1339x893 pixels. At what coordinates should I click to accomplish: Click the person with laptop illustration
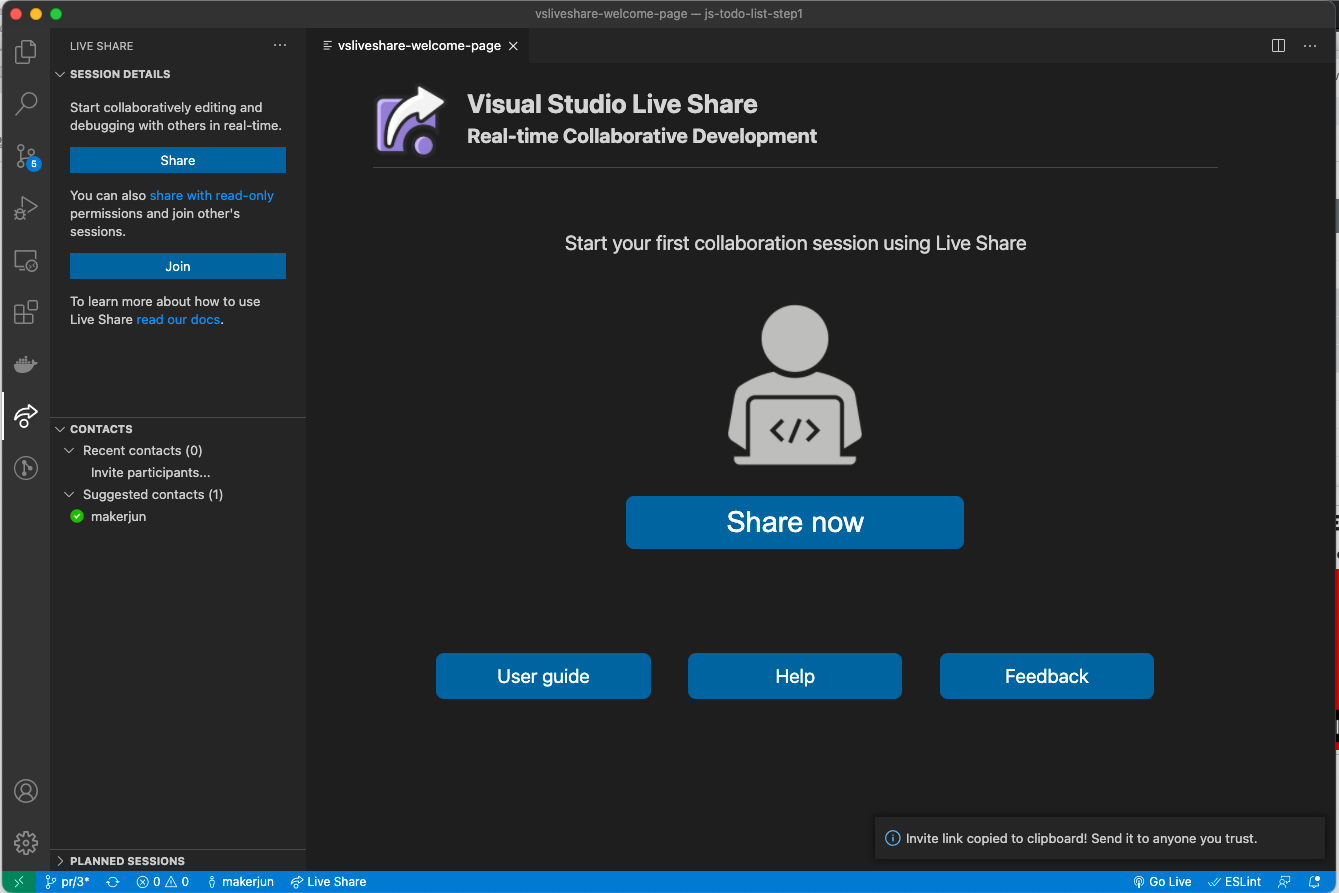point(795,385)
